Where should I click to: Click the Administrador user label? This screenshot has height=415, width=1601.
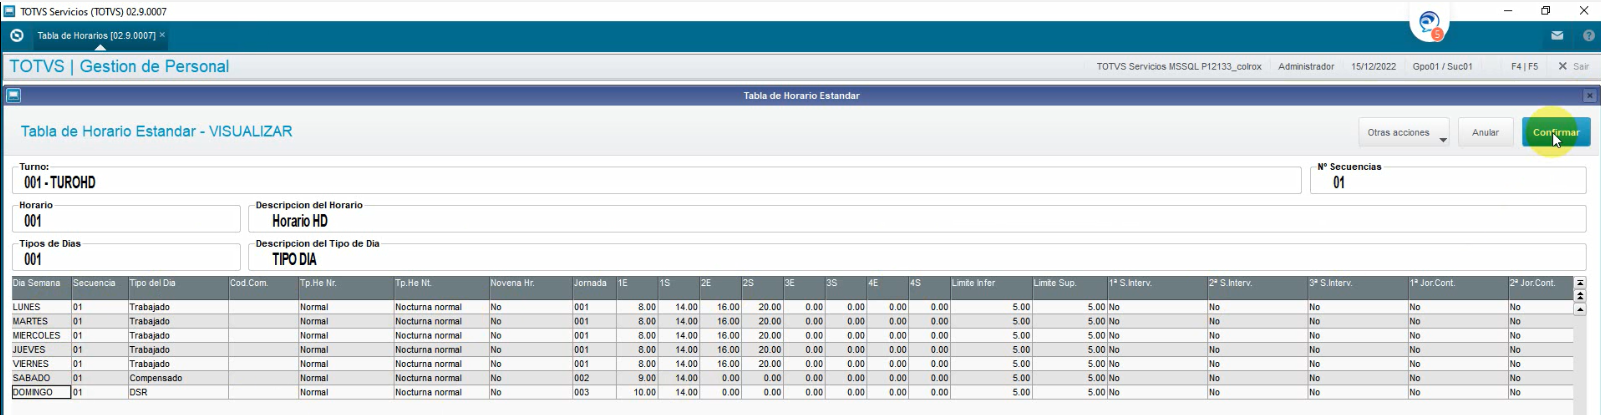coord(1306,66)
